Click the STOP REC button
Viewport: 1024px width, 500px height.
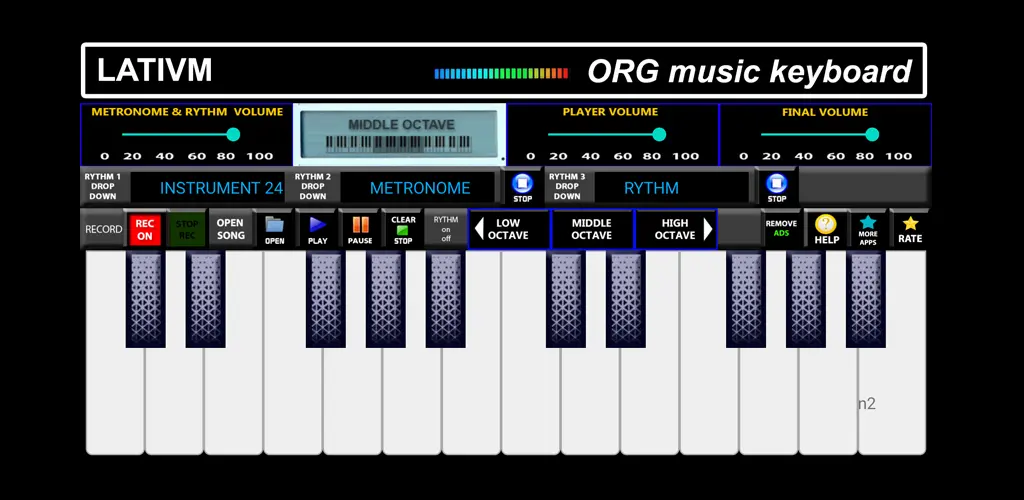coord(187,230)
